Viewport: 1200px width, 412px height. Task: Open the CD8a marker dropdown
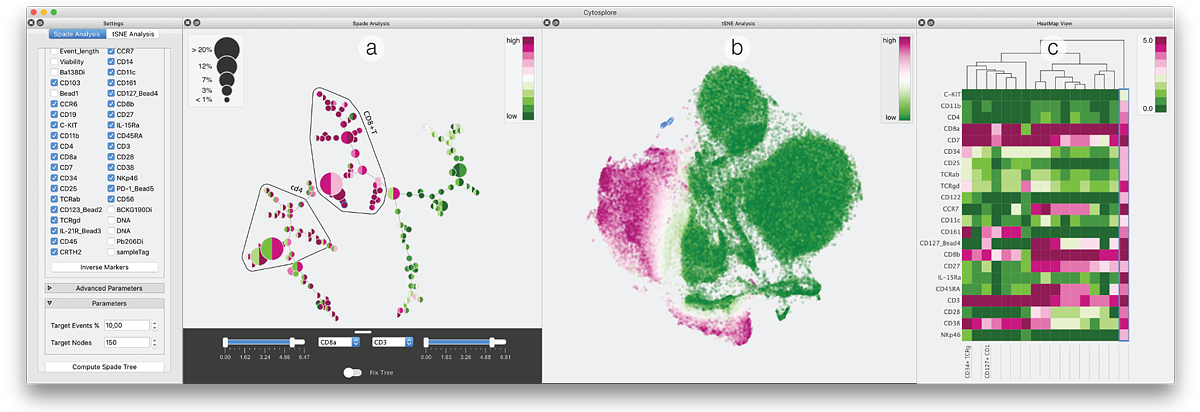pyautogui.click(x=338, y=342)
